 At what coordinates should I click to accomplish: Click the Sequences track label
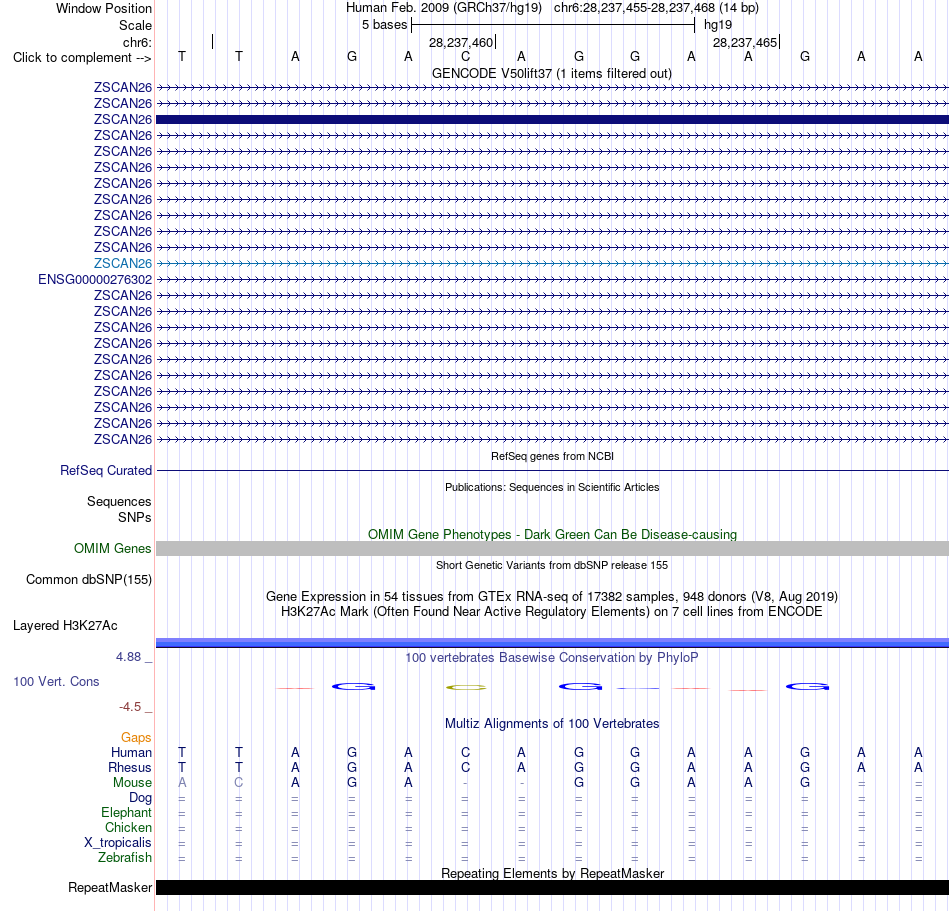pos(119,502)
